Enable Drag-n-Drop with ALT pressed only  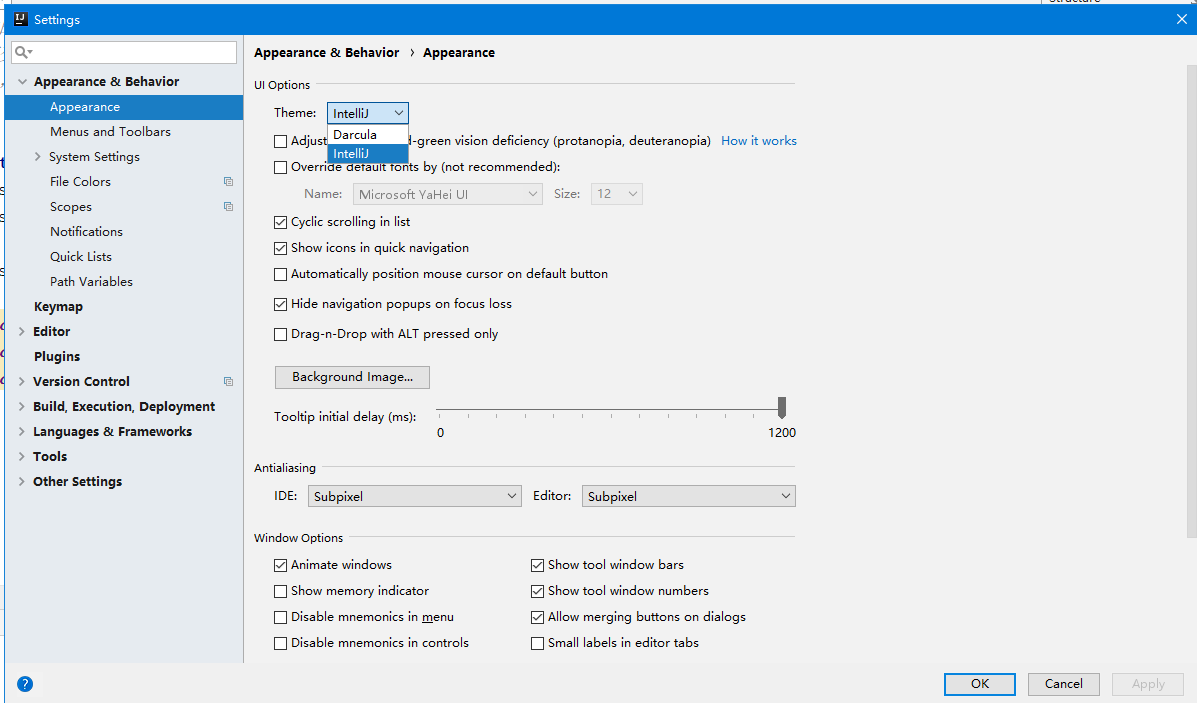pyautogui.click(x=280, y=334)
